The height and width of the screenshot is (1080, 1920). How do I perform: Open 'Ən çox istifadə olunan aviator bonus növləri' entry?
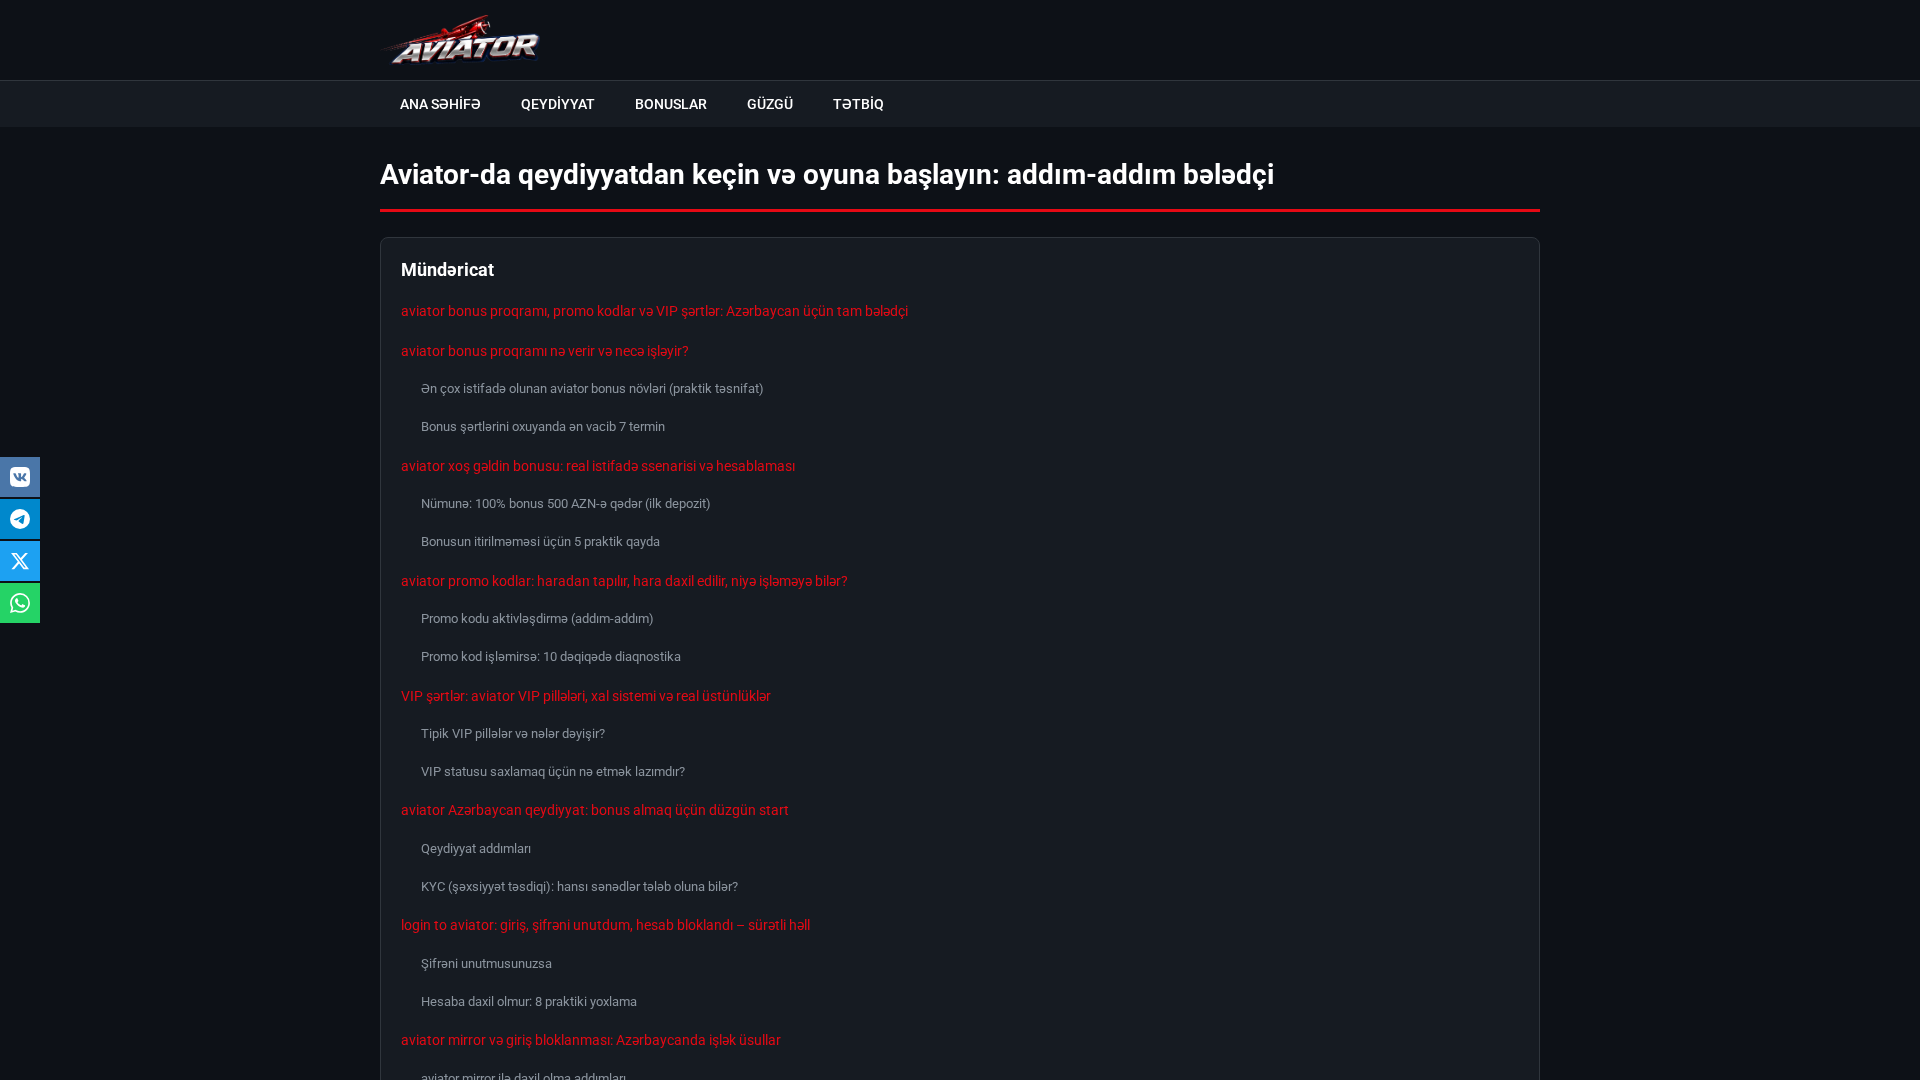coord(592,389)
